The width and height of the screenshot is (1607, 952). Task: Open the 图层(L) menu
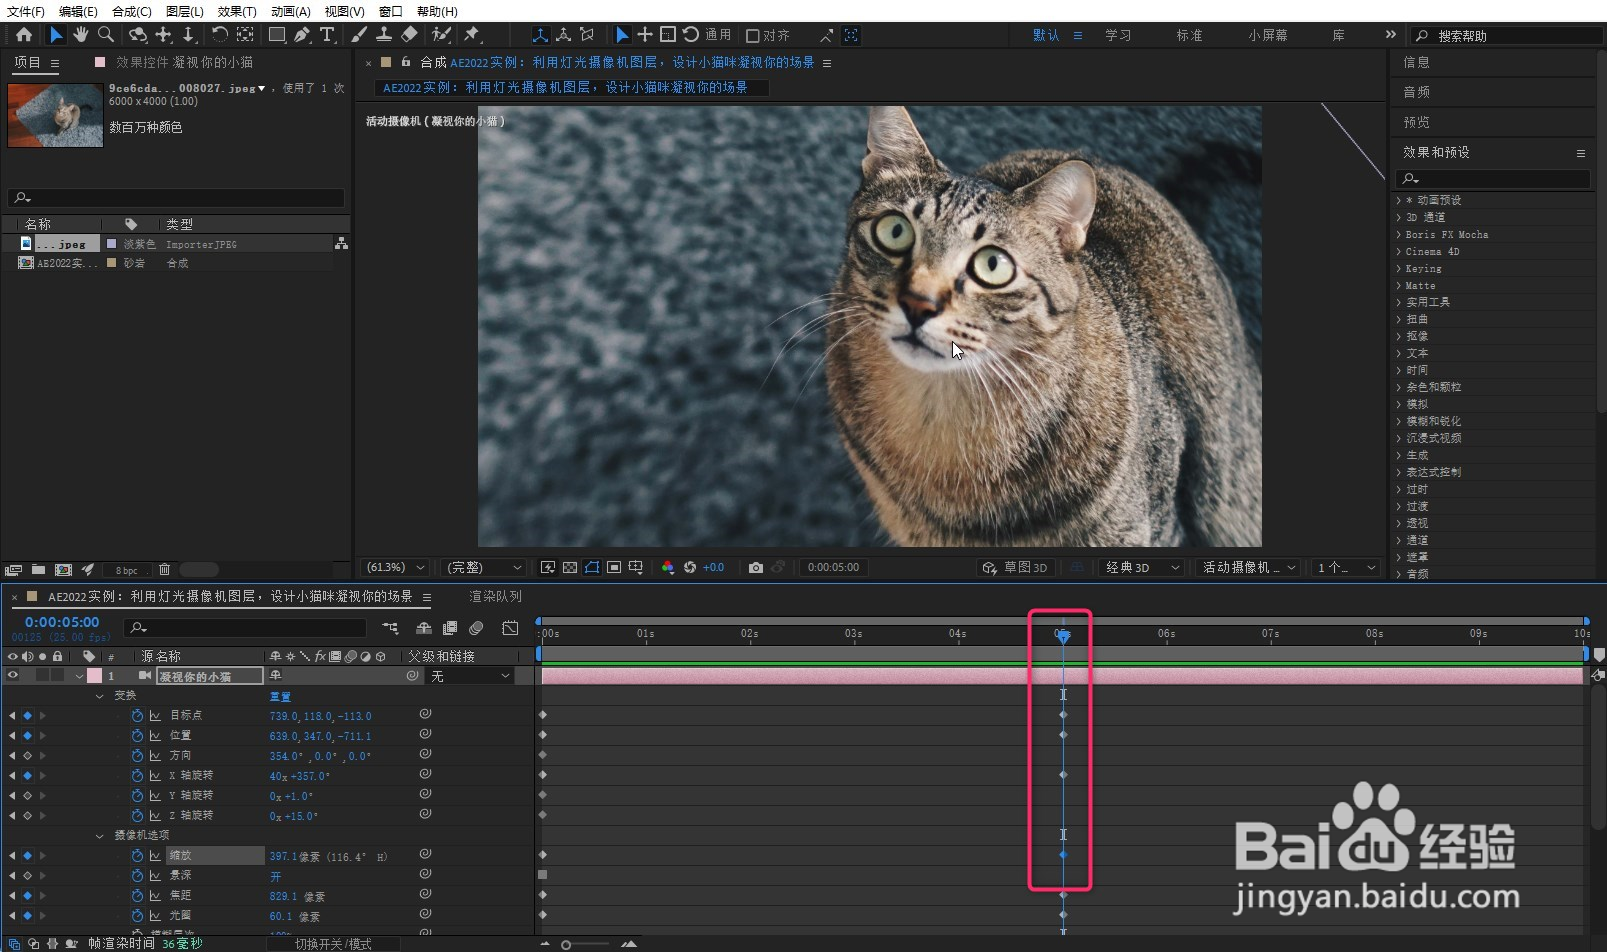(x=185, y=11)
